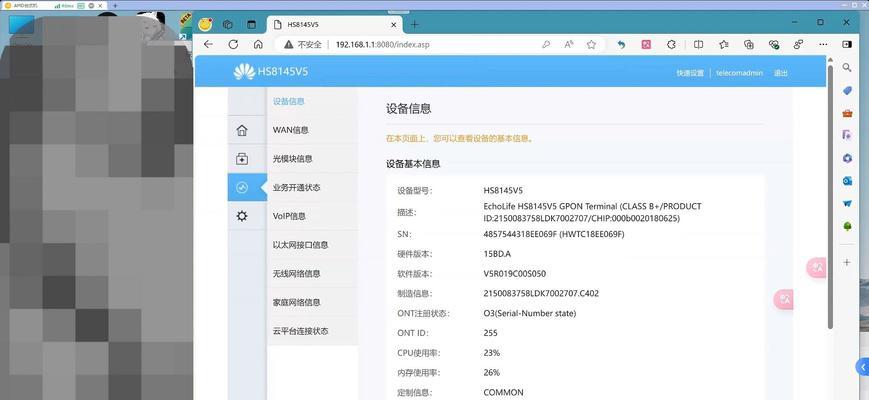The width and height of the screenshot is (869, 400).
Task: Select 设备信息 in the side menu
Action: click(x=289, y=101)
